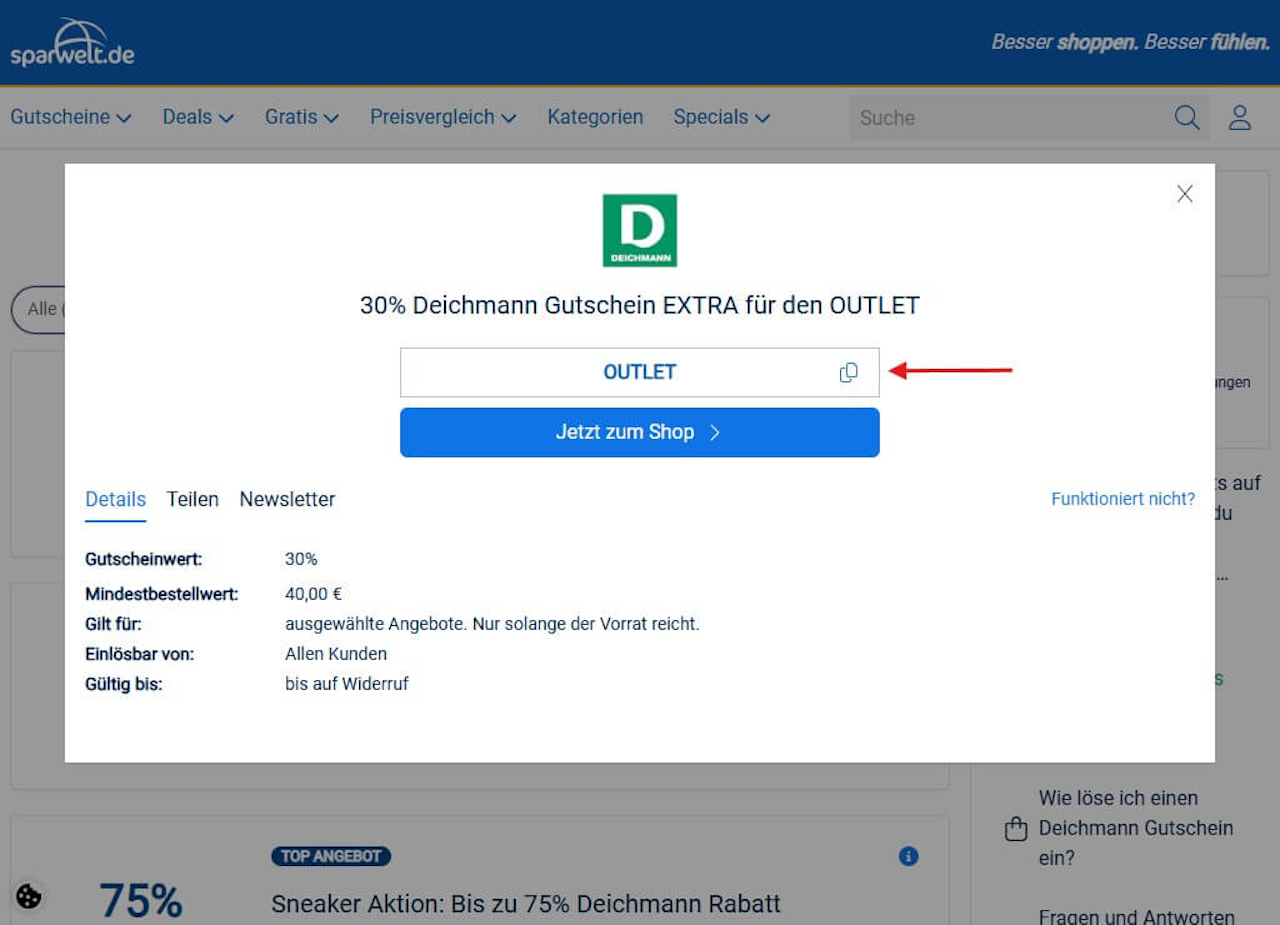Click the info icon on Sneaker Aktion card
Screen dimensions: 1280x925
click(x=908, y=856)
